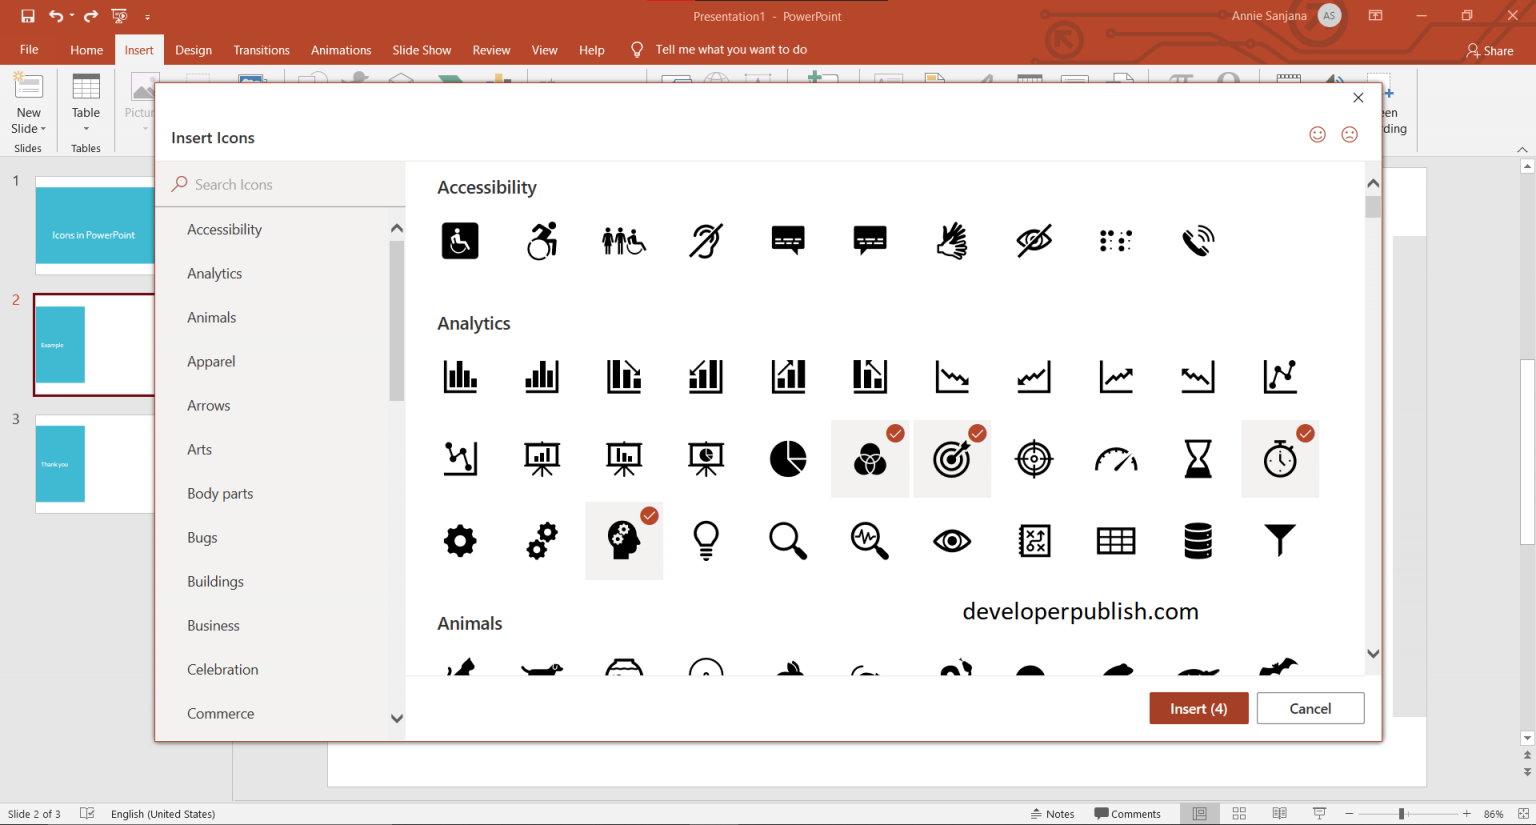Image resolution: width=1536 pixels, height=825 pixels.
Task: Select the sign language hand icon
Action: [952, 240]
